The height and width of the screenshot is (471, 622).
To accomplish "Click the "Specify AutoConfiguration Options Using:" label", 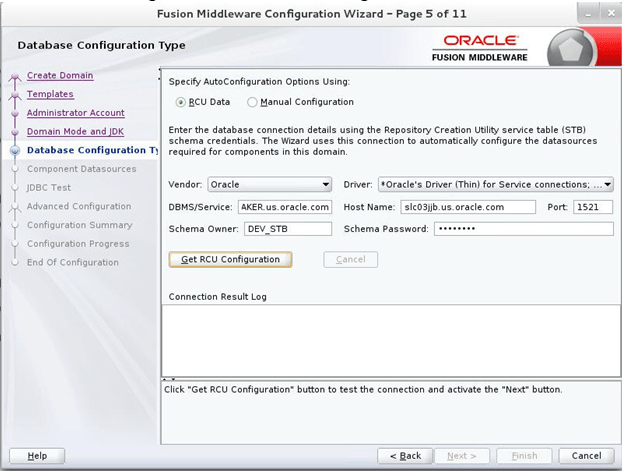I will [x=259, y=82].
